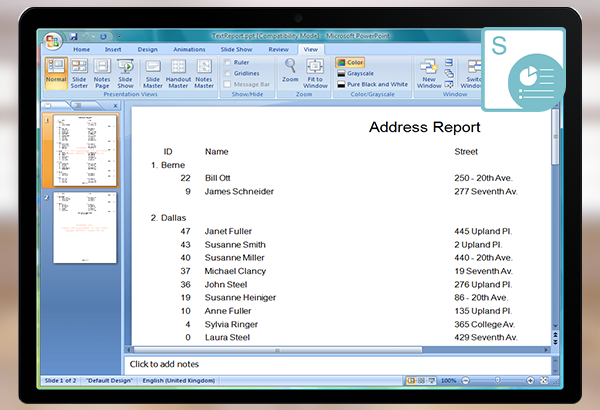Open the Office button menu
Image resolution: width=600 pixels, height=410 pixels.
pyautogui.click(x=54, y=39)
